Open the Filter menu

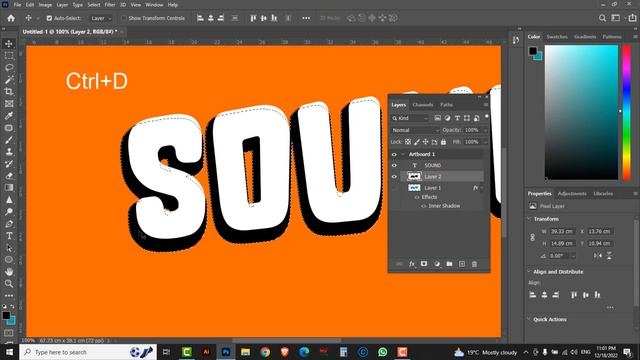110,5
